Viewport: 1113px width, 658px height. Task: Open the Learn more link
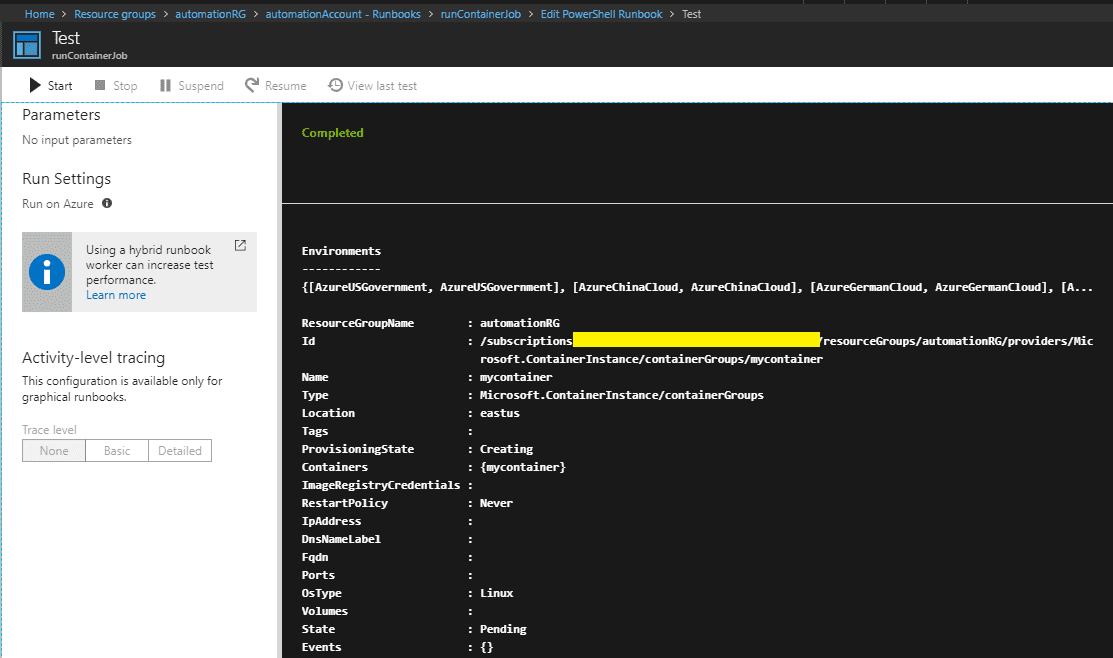115,294
